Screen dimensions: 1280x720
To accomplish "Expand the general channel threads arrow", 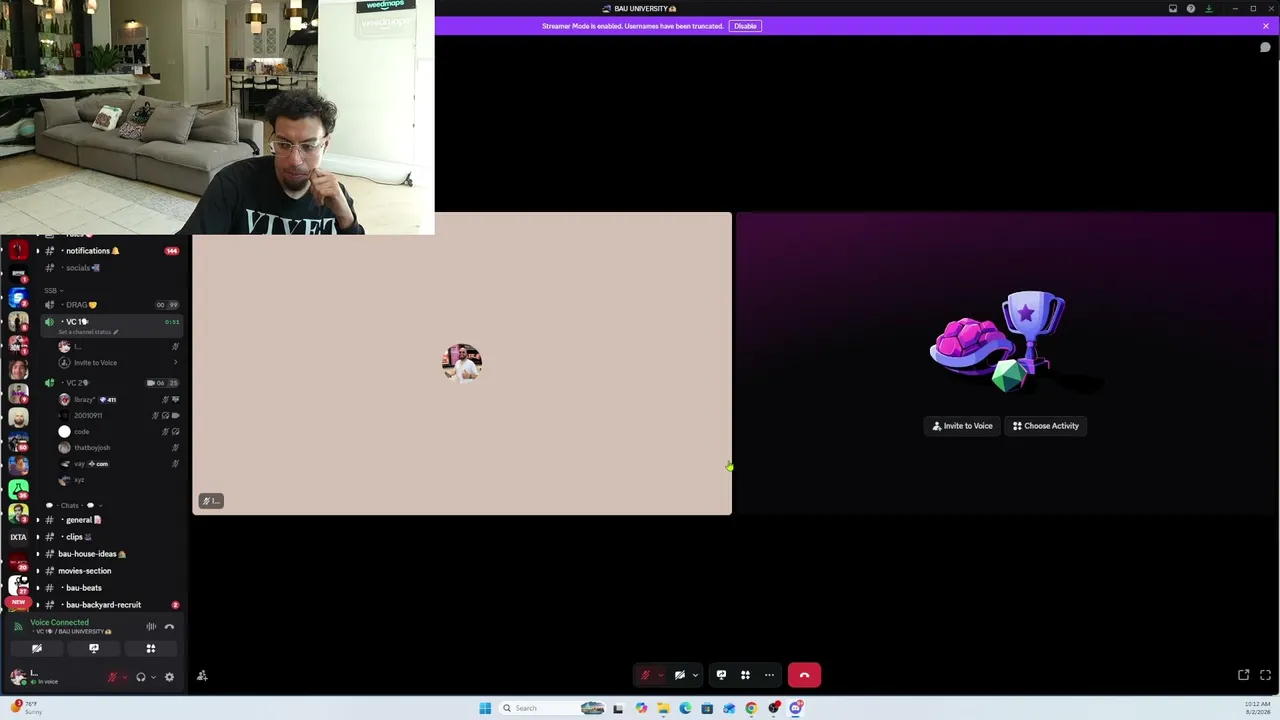I will point(38,520).
